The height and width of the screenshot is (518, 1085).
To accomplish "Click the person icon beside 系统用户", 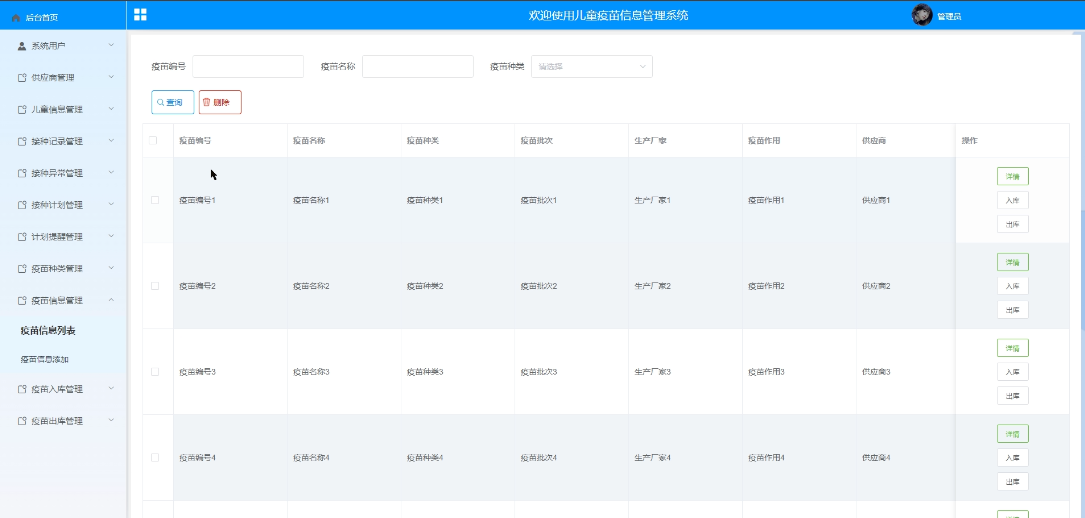I will coord(21,46).
